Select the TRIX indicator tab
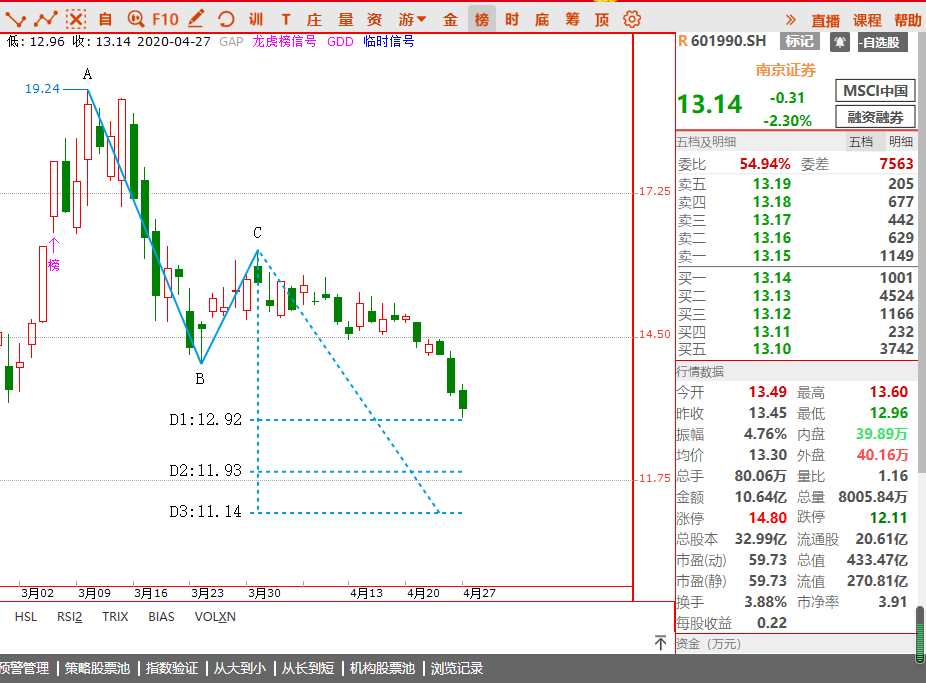The height and width of the screenshot is (683, 926). (115, 617)
